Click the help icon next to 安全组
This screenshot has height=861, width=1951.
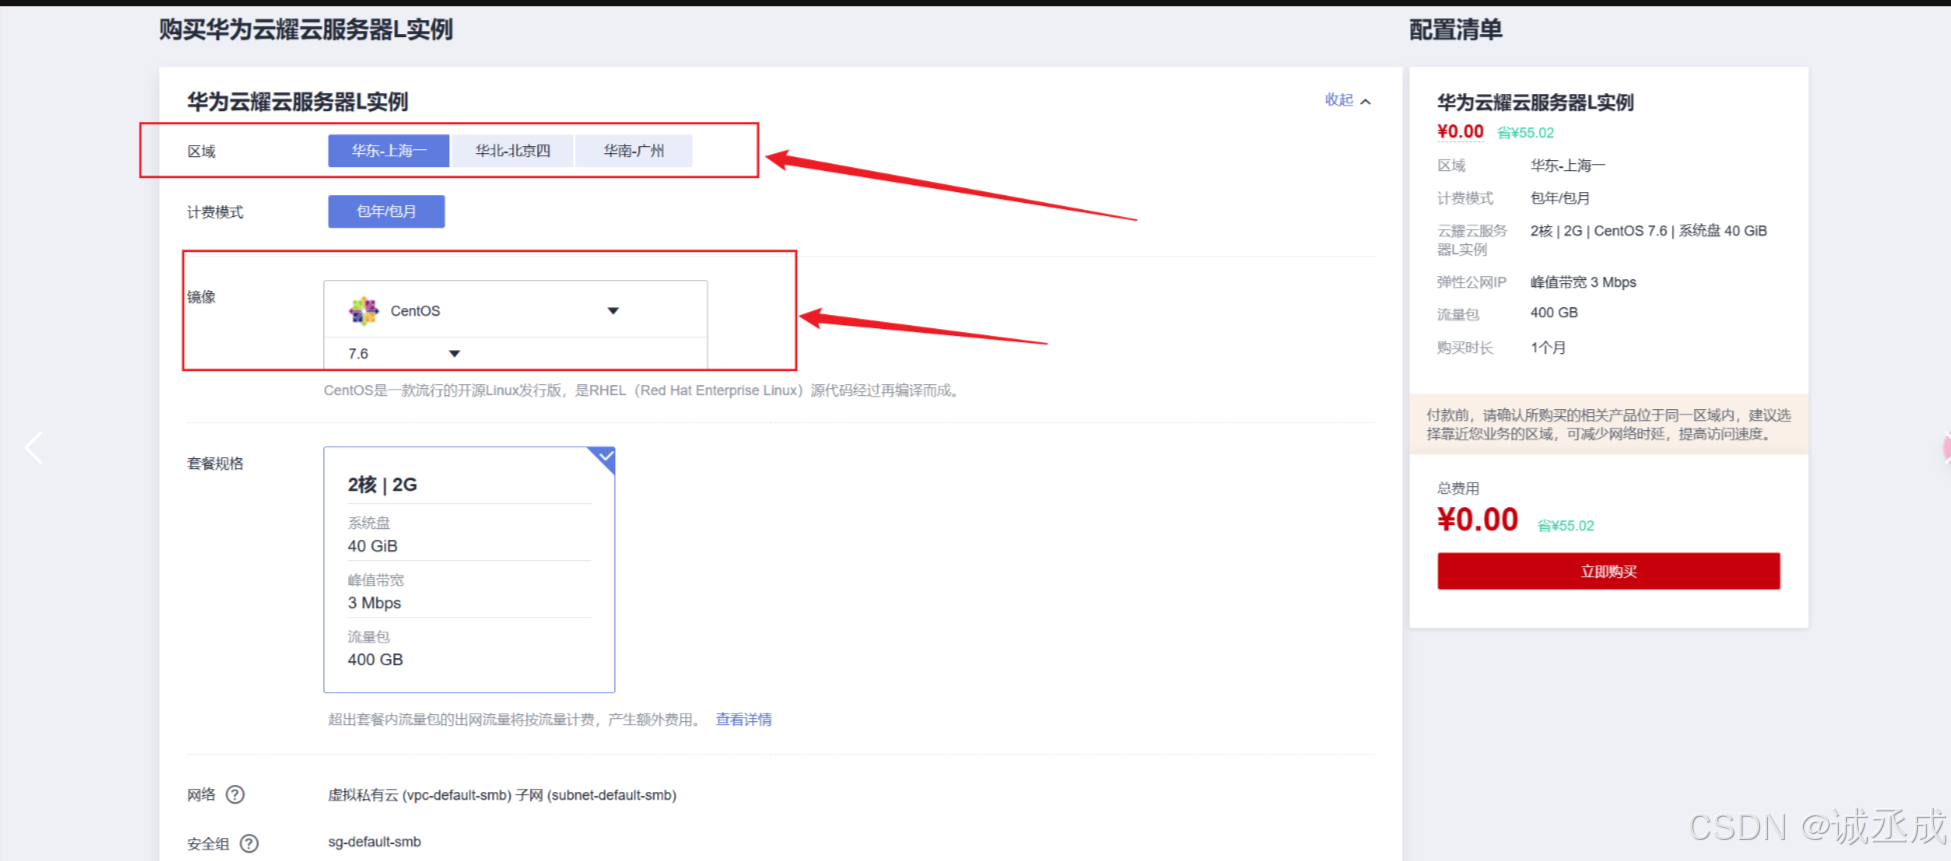[249, 843]
